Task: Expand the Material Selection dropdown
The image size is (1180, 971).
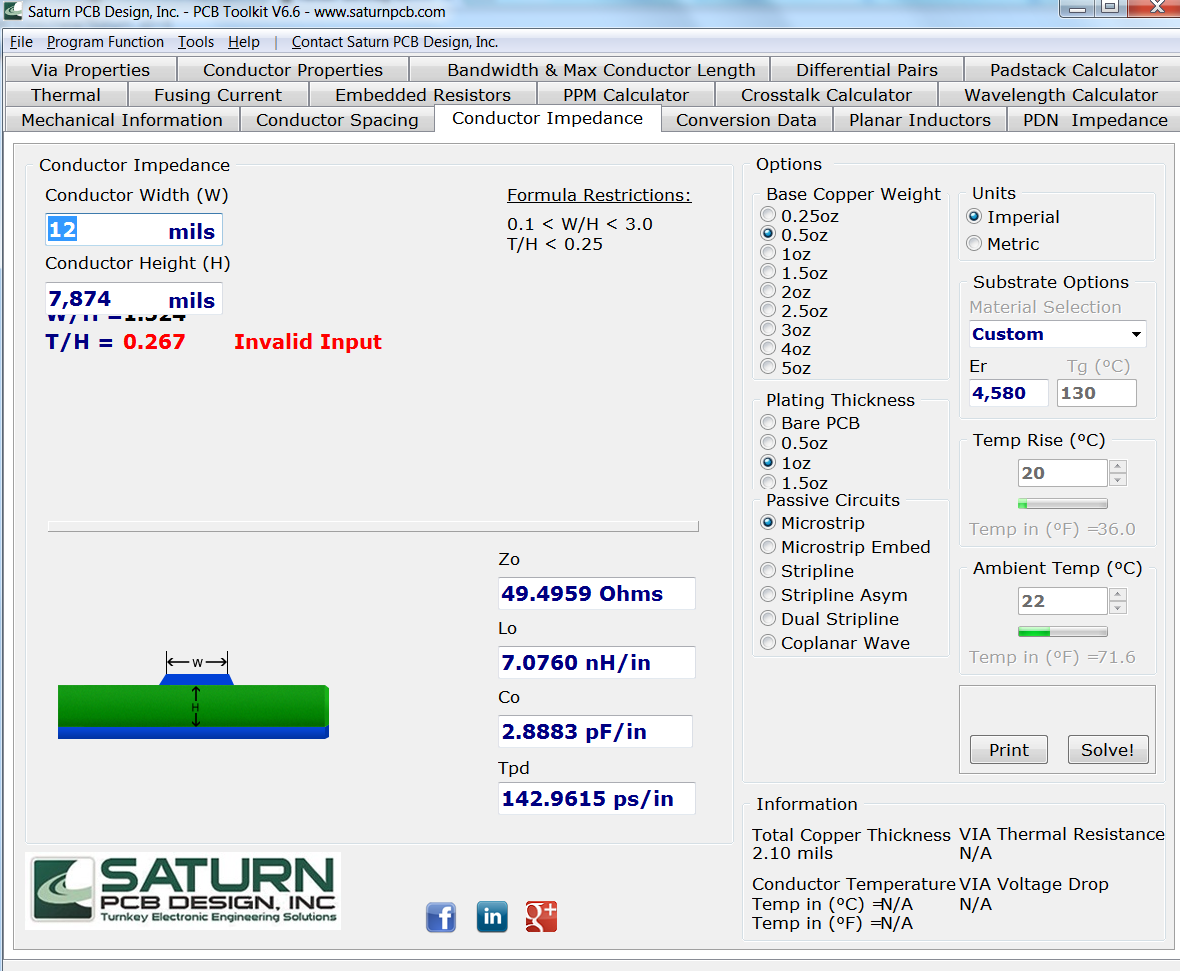Action: (x=1136, y=334)
